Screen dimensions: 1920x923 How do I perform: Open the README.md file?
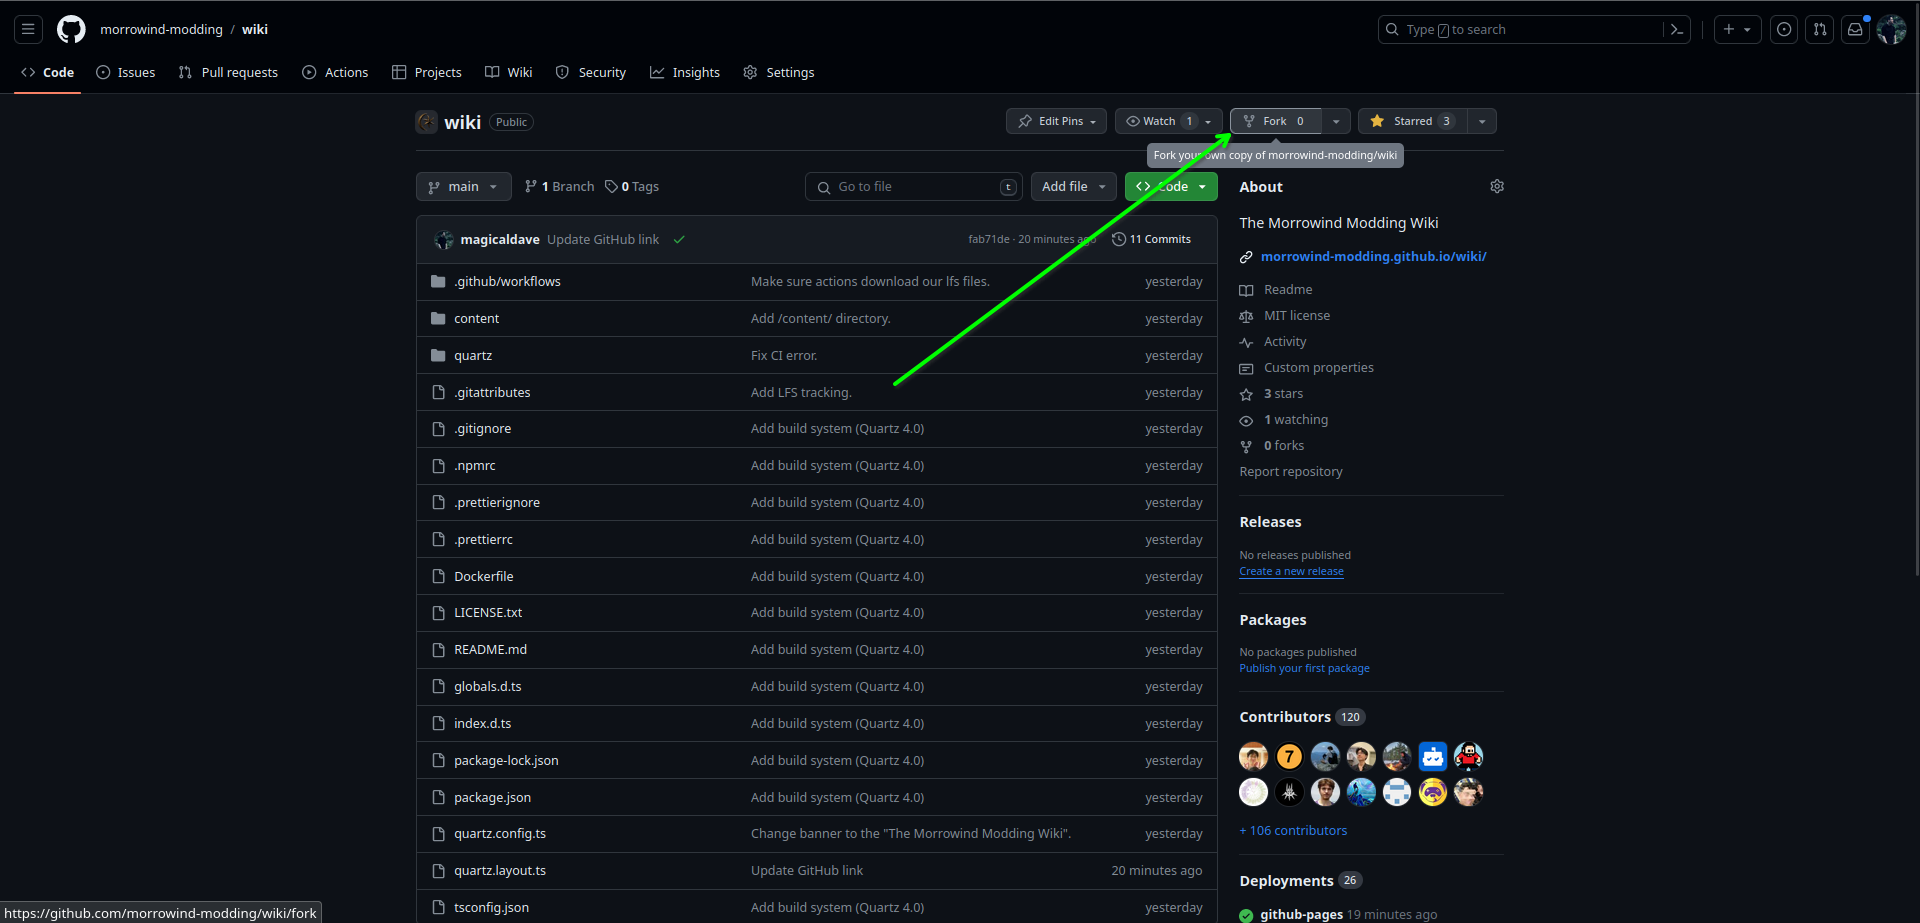pyautogui.click(x=490, y=650)
